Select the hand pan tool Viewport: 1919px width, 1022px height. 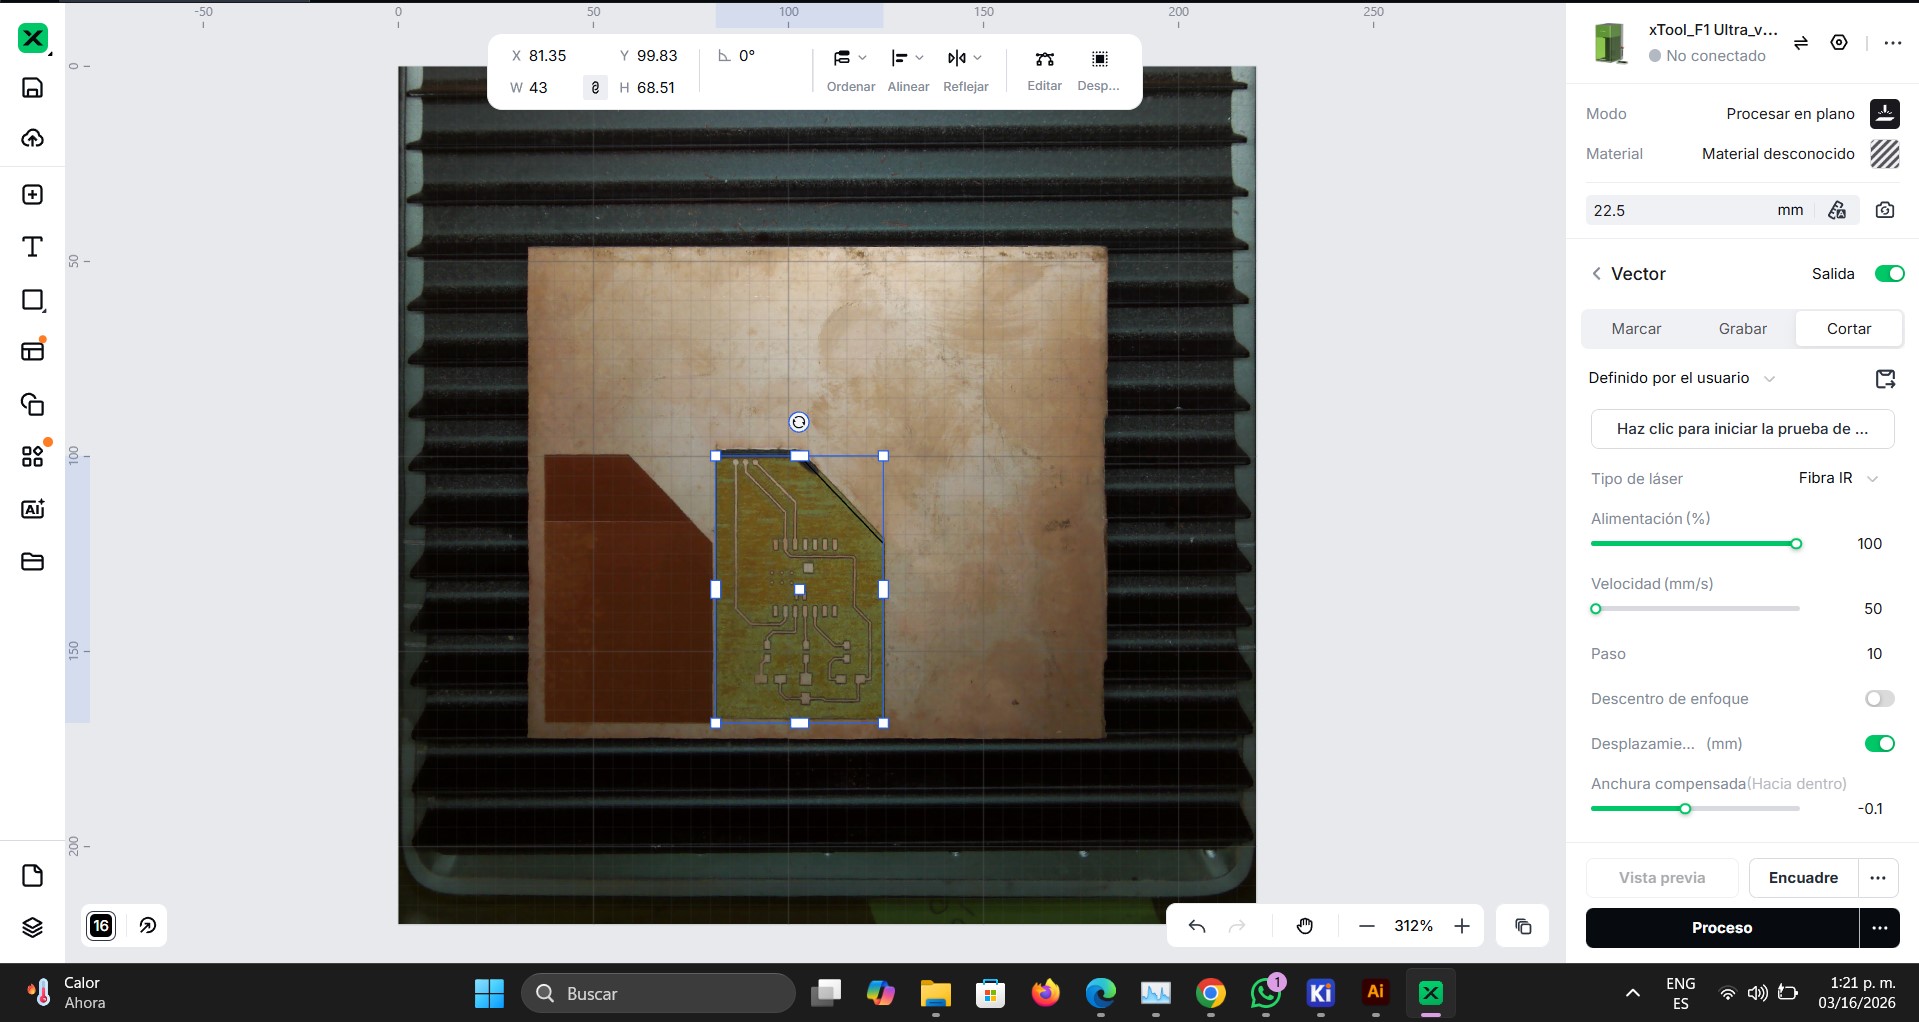(x=1305, y=926)
